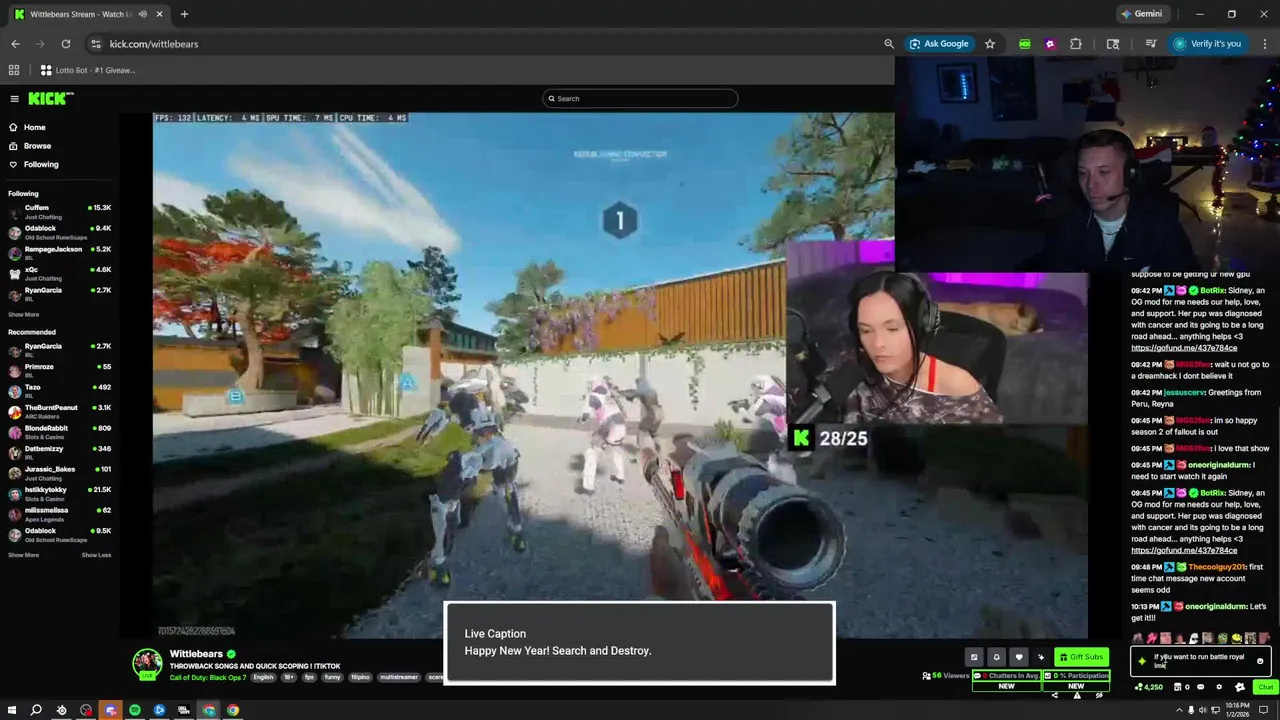The width and height of the screenshot is (1280, 720).
Task: Open the Lotto Bot bookmark
Action: [88, 70]
